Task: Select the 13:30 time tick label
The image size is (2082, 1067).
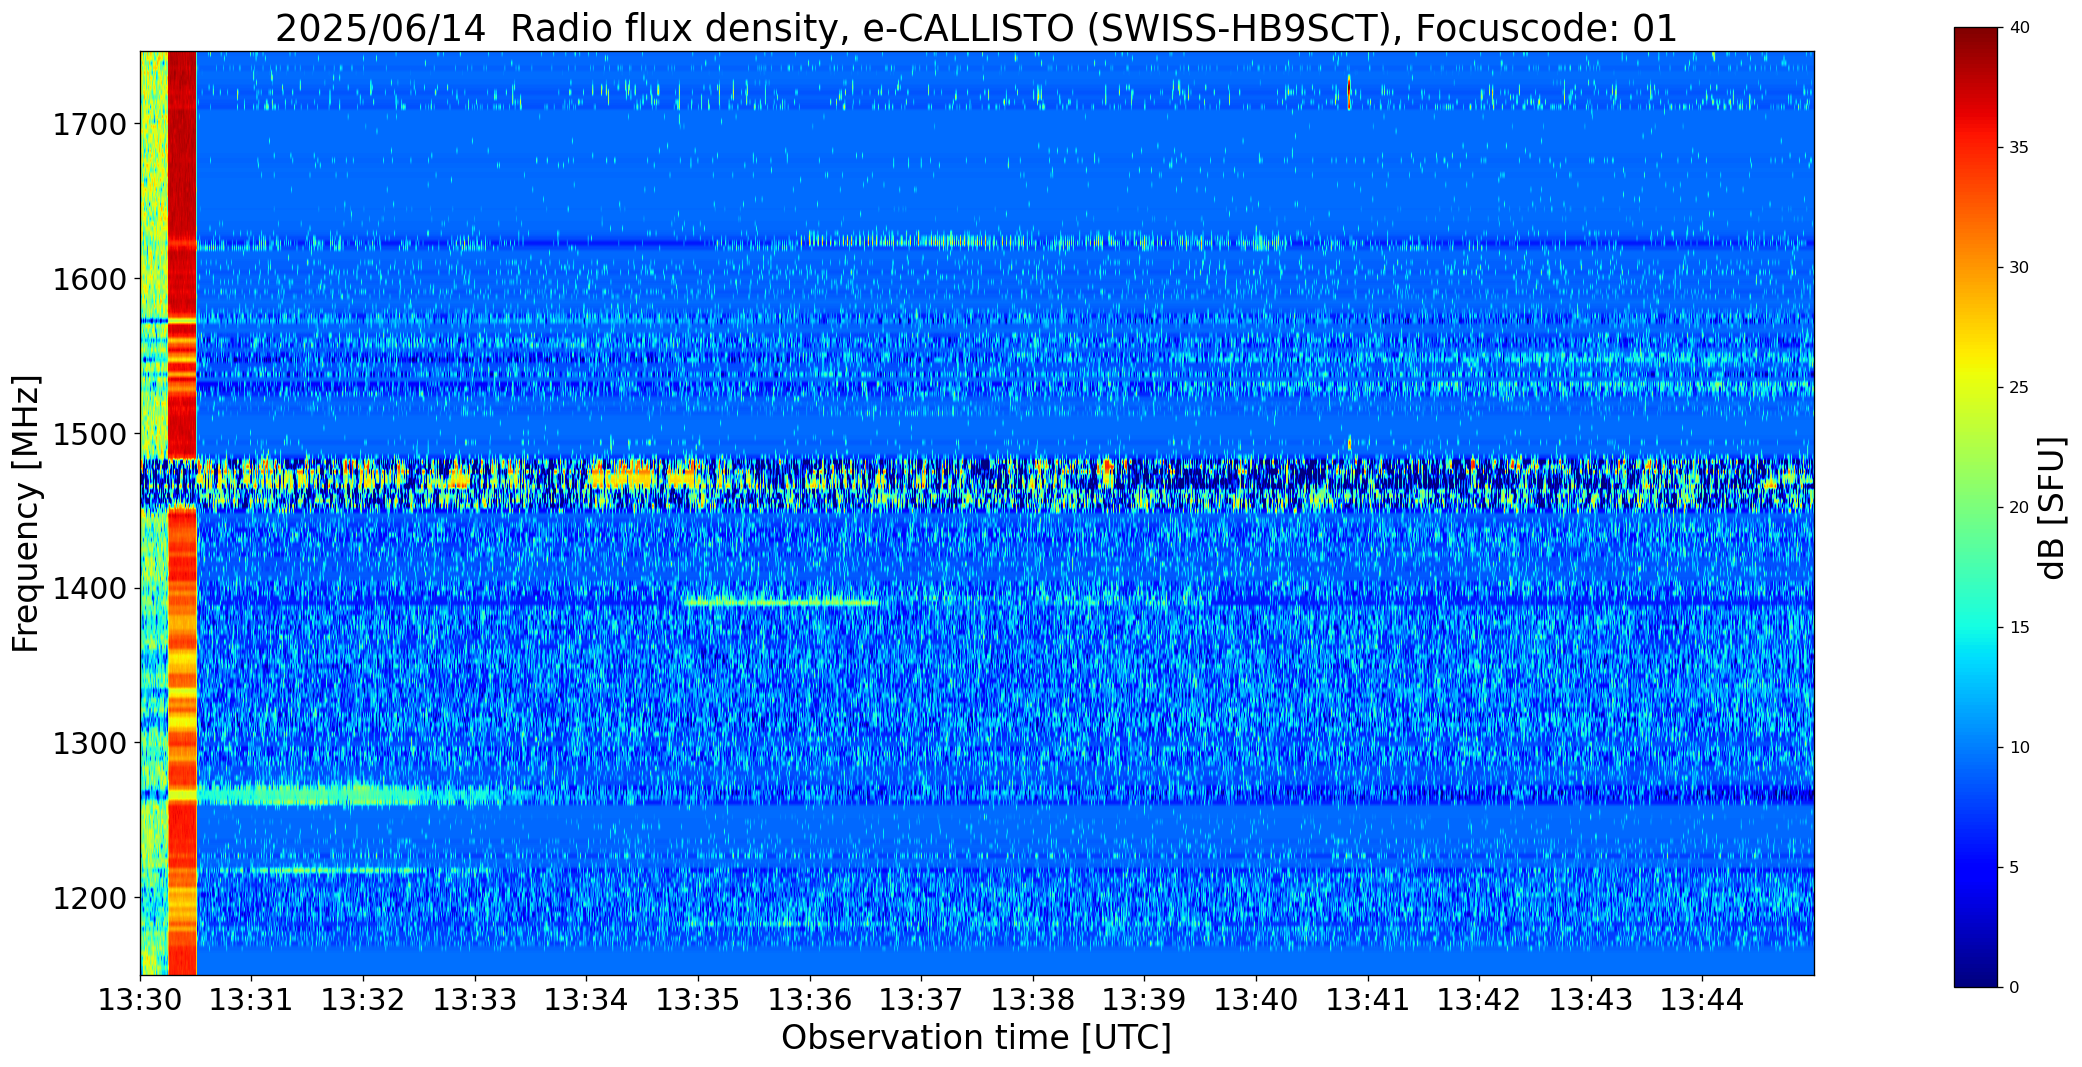Action: click(x=141, y=1000)
